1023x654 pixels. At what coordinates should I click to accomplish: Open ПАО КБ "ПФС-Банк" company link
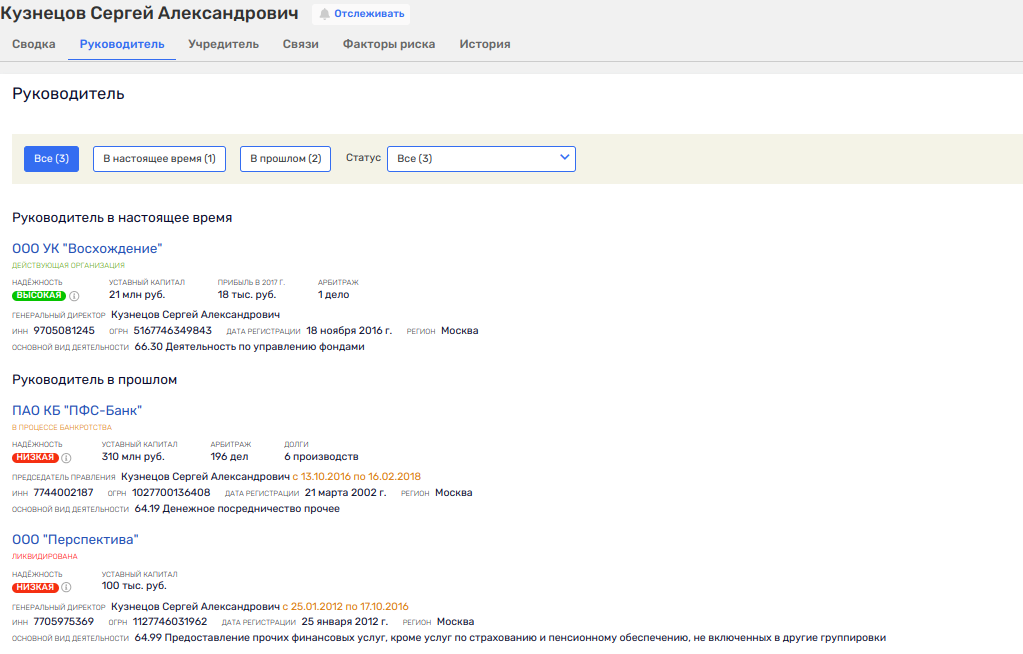coord(77,411)
